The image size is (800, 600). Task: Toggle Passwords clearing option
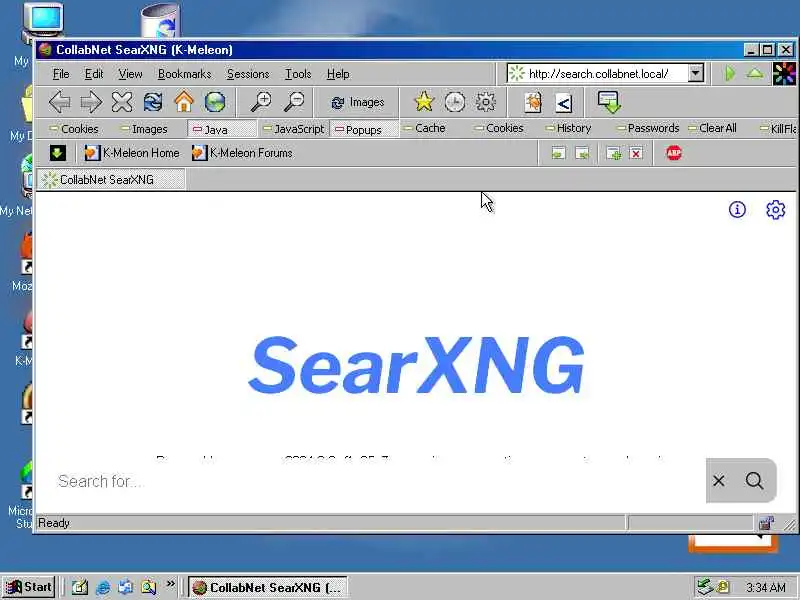coord(648,128)
